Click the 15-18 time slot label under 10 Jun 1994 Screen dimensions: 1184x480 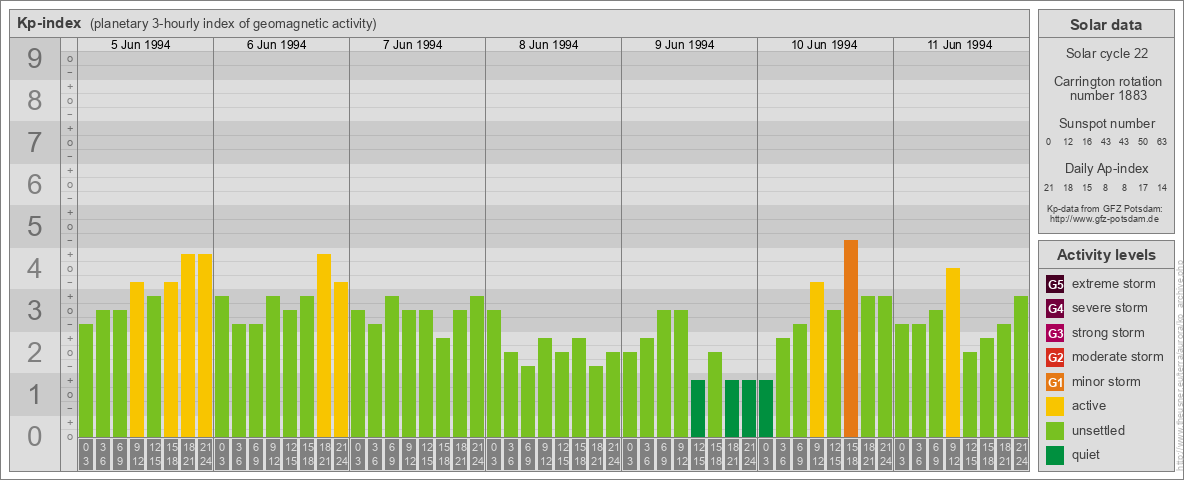coord(851,455)
